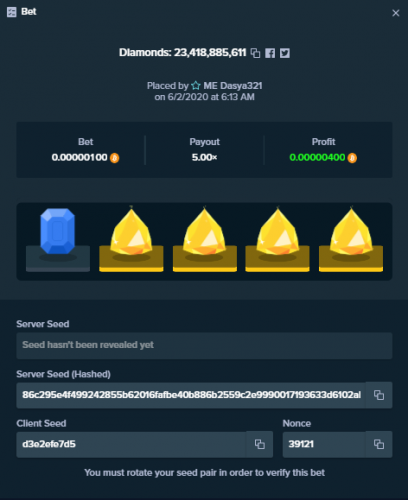Share the bet on Twitter
Screen dimensions: 408x500
285,53
